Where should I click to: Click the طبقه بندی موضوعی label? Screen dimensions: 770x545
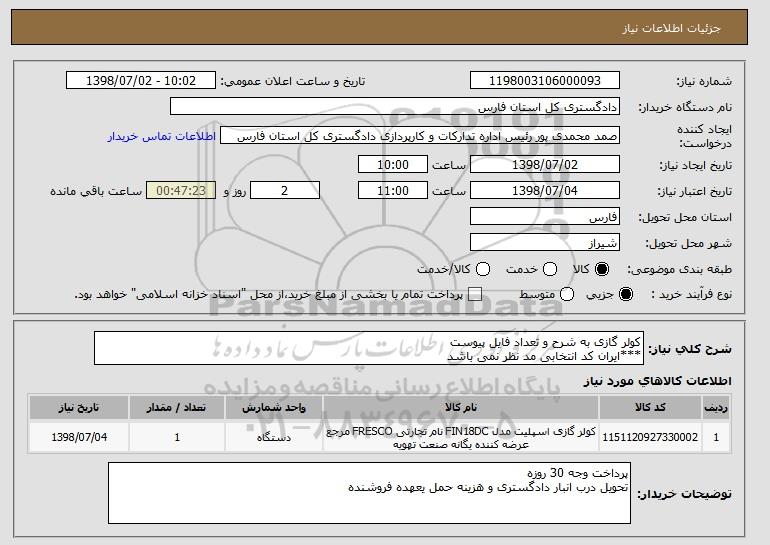679,270
